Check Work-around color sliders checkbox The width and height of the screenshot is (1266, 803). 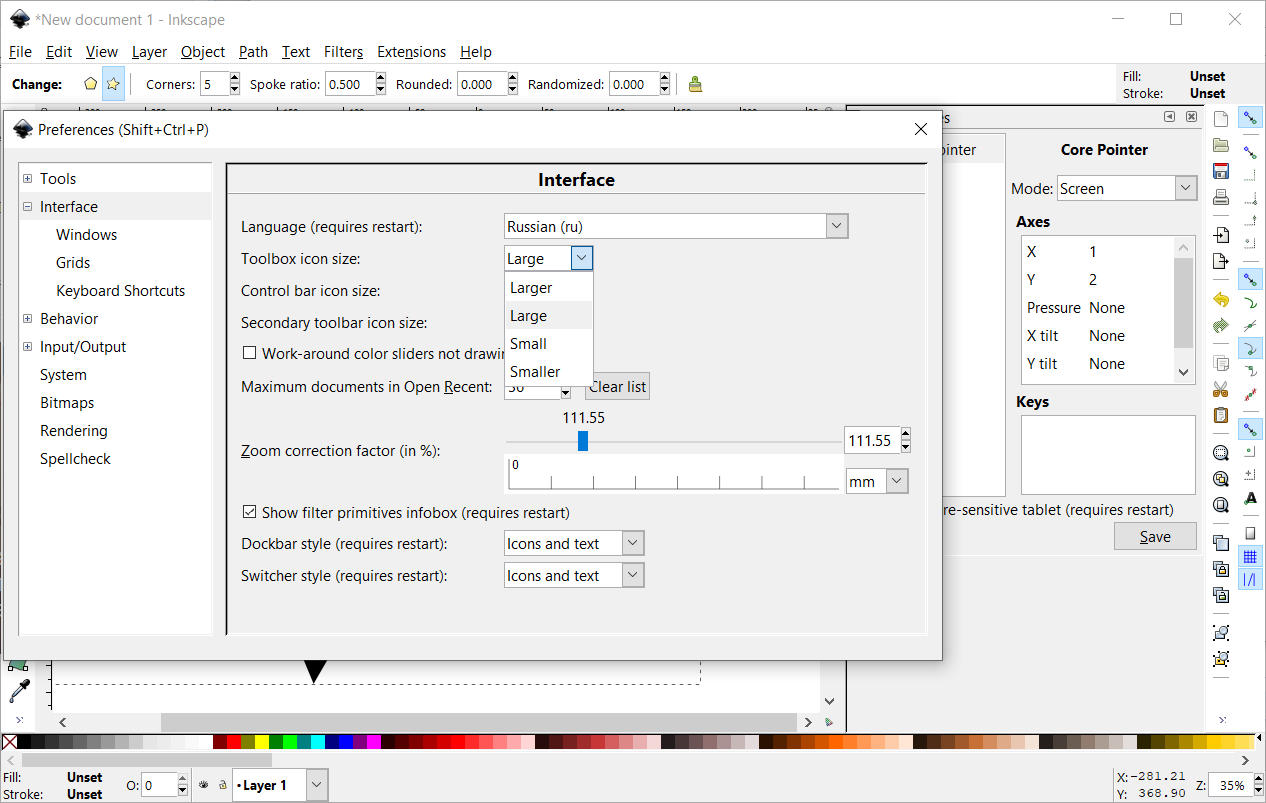(250, 353)
